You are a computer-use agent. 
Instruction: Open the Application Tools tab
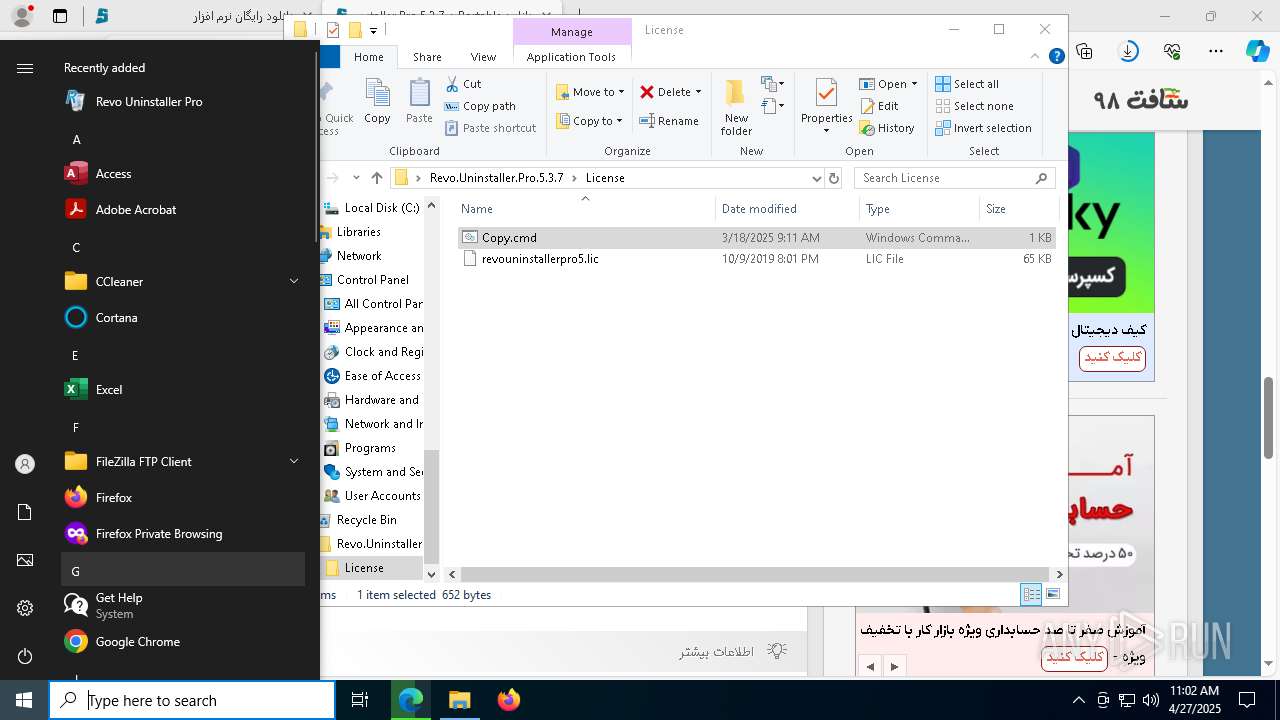[x=571, y=57]
